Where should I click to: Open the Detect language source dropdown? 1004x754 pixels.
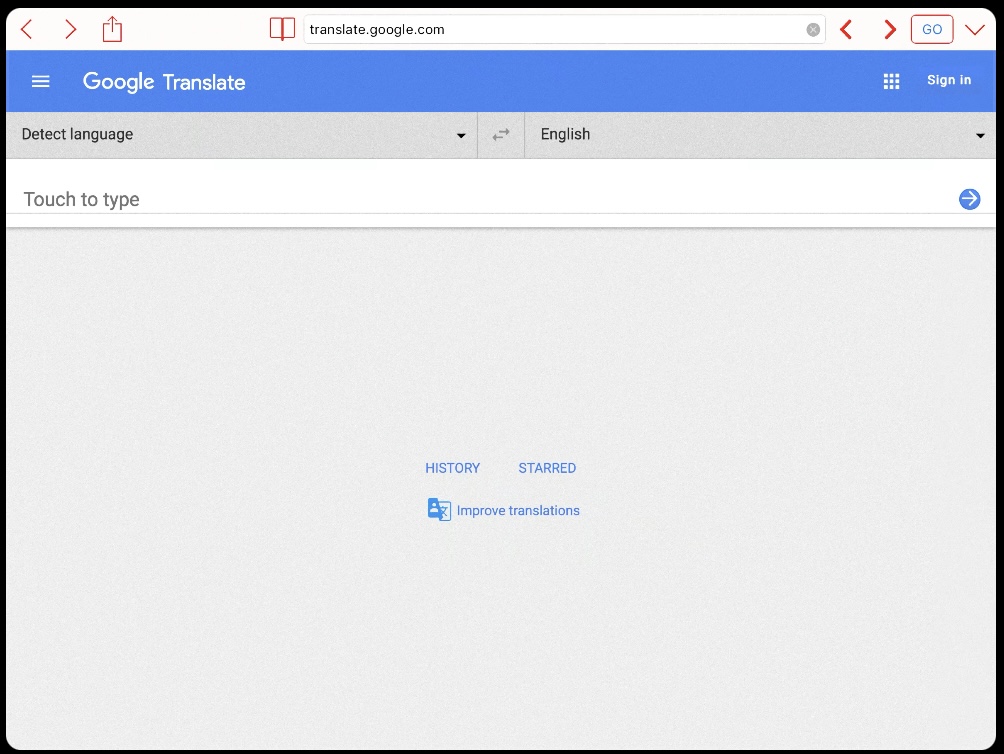tap(242, 135)
